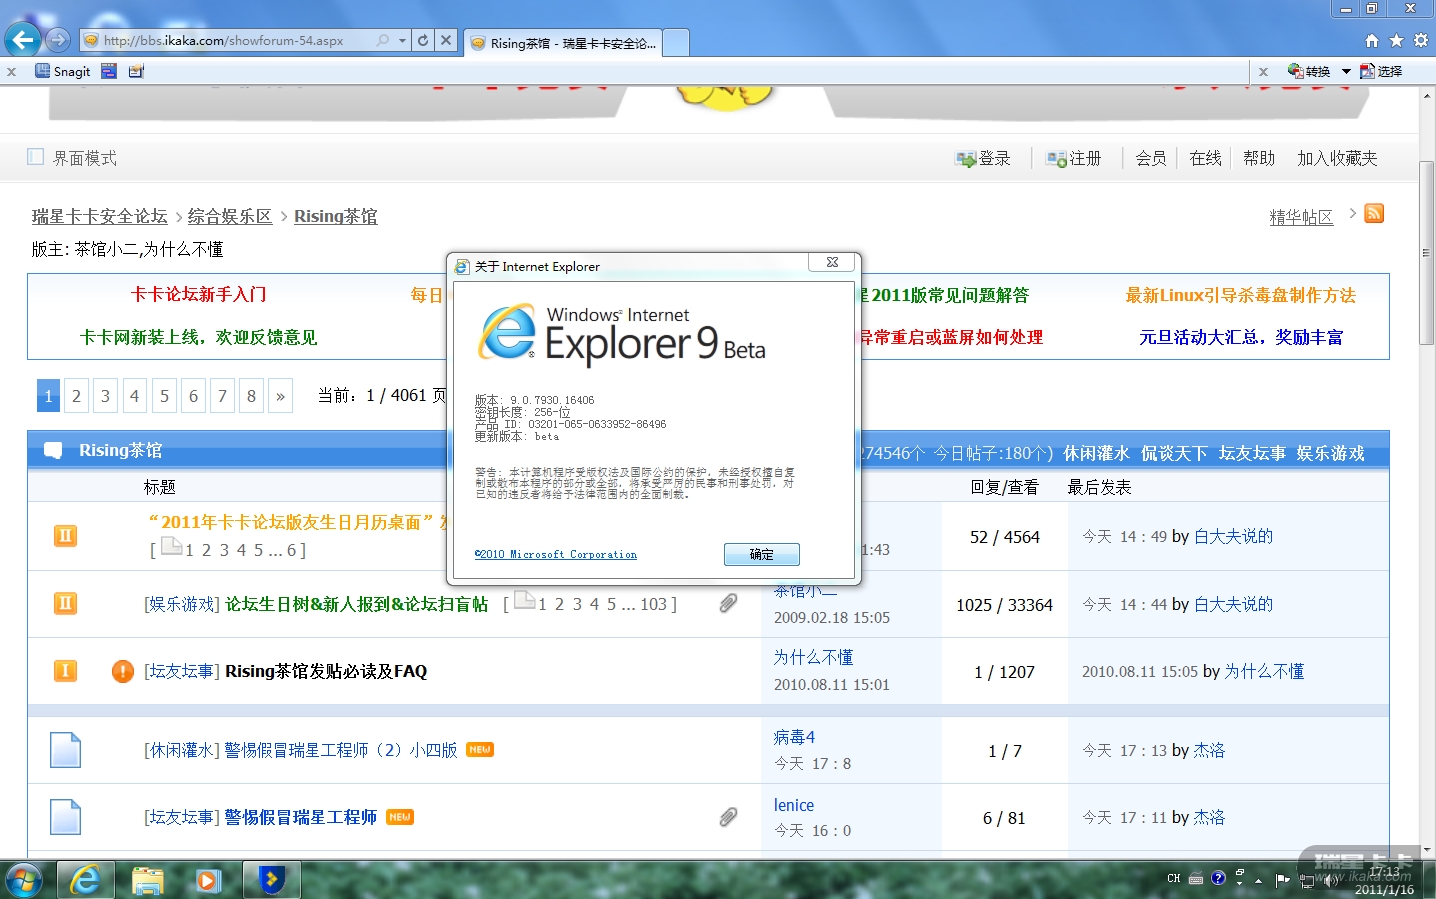Open the 会员 members menu item

1151,158
